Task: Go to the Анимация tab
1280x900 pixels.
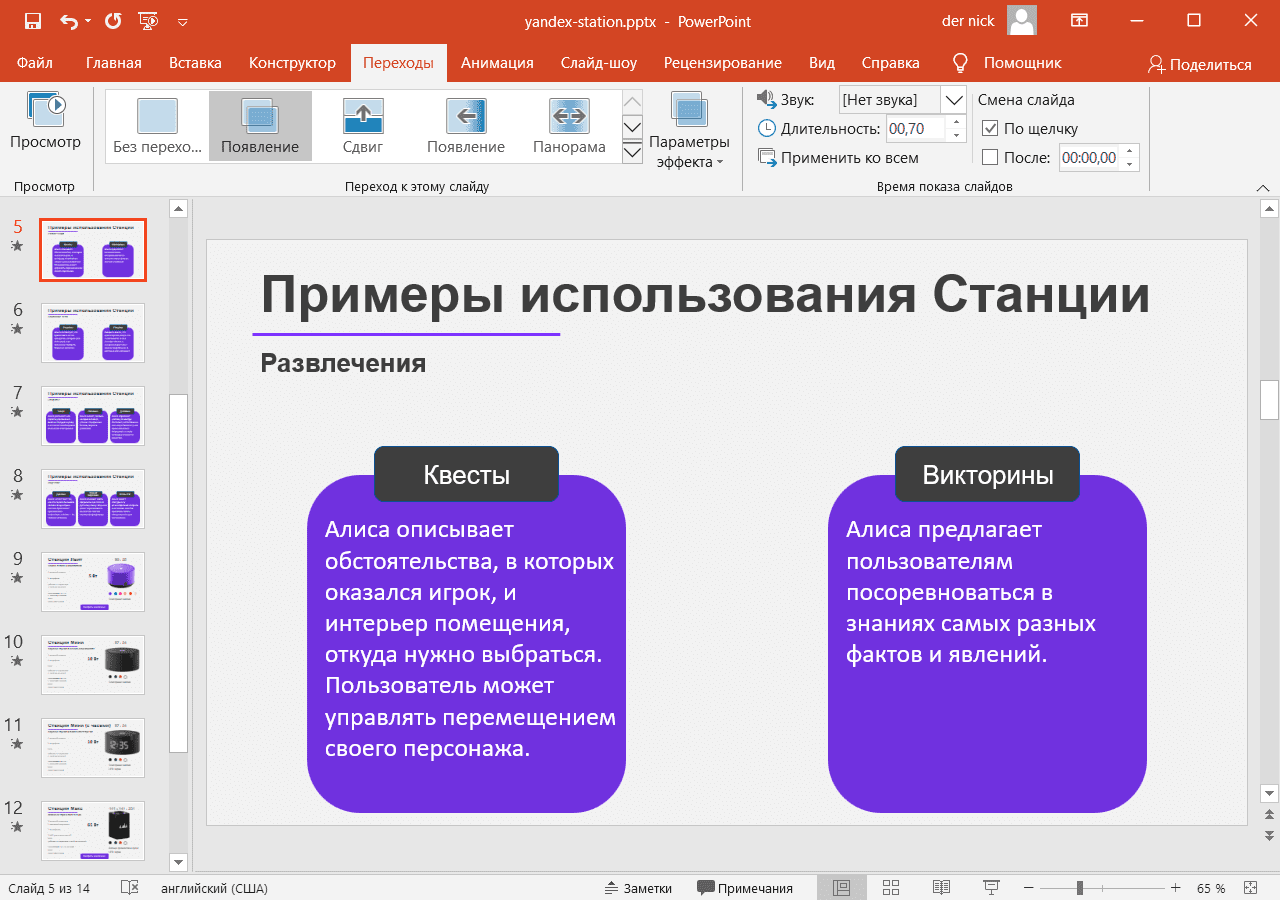Action: coord(497,63)
